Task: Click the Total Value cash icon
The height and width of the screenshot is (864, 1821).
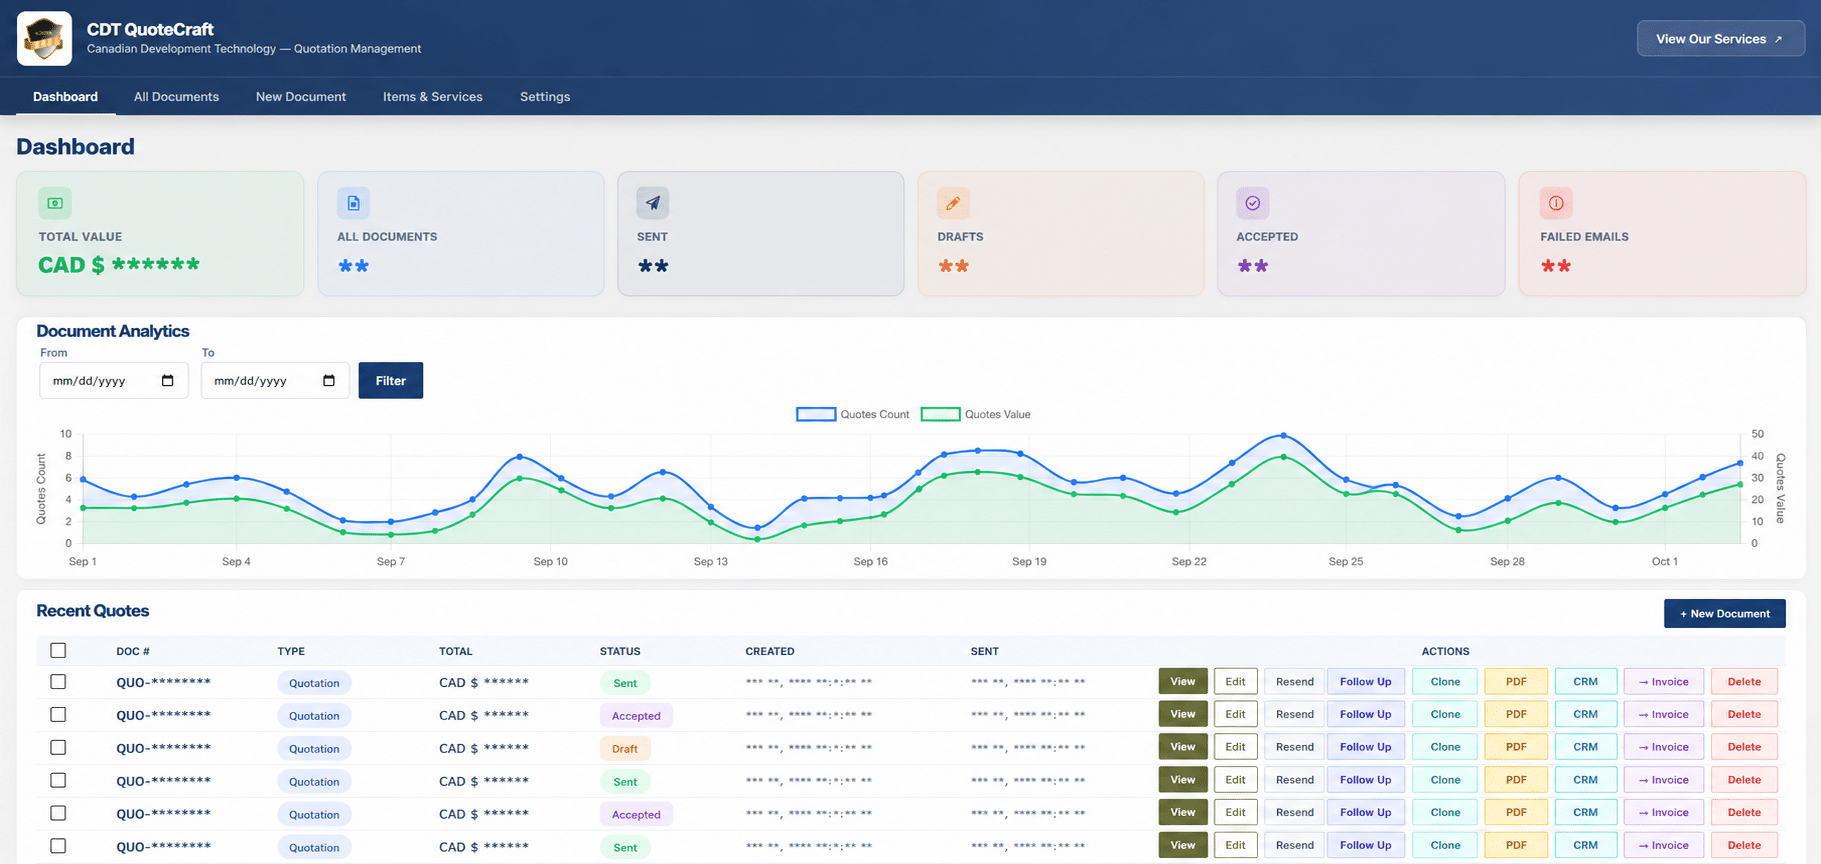Action: click(55, 203)
